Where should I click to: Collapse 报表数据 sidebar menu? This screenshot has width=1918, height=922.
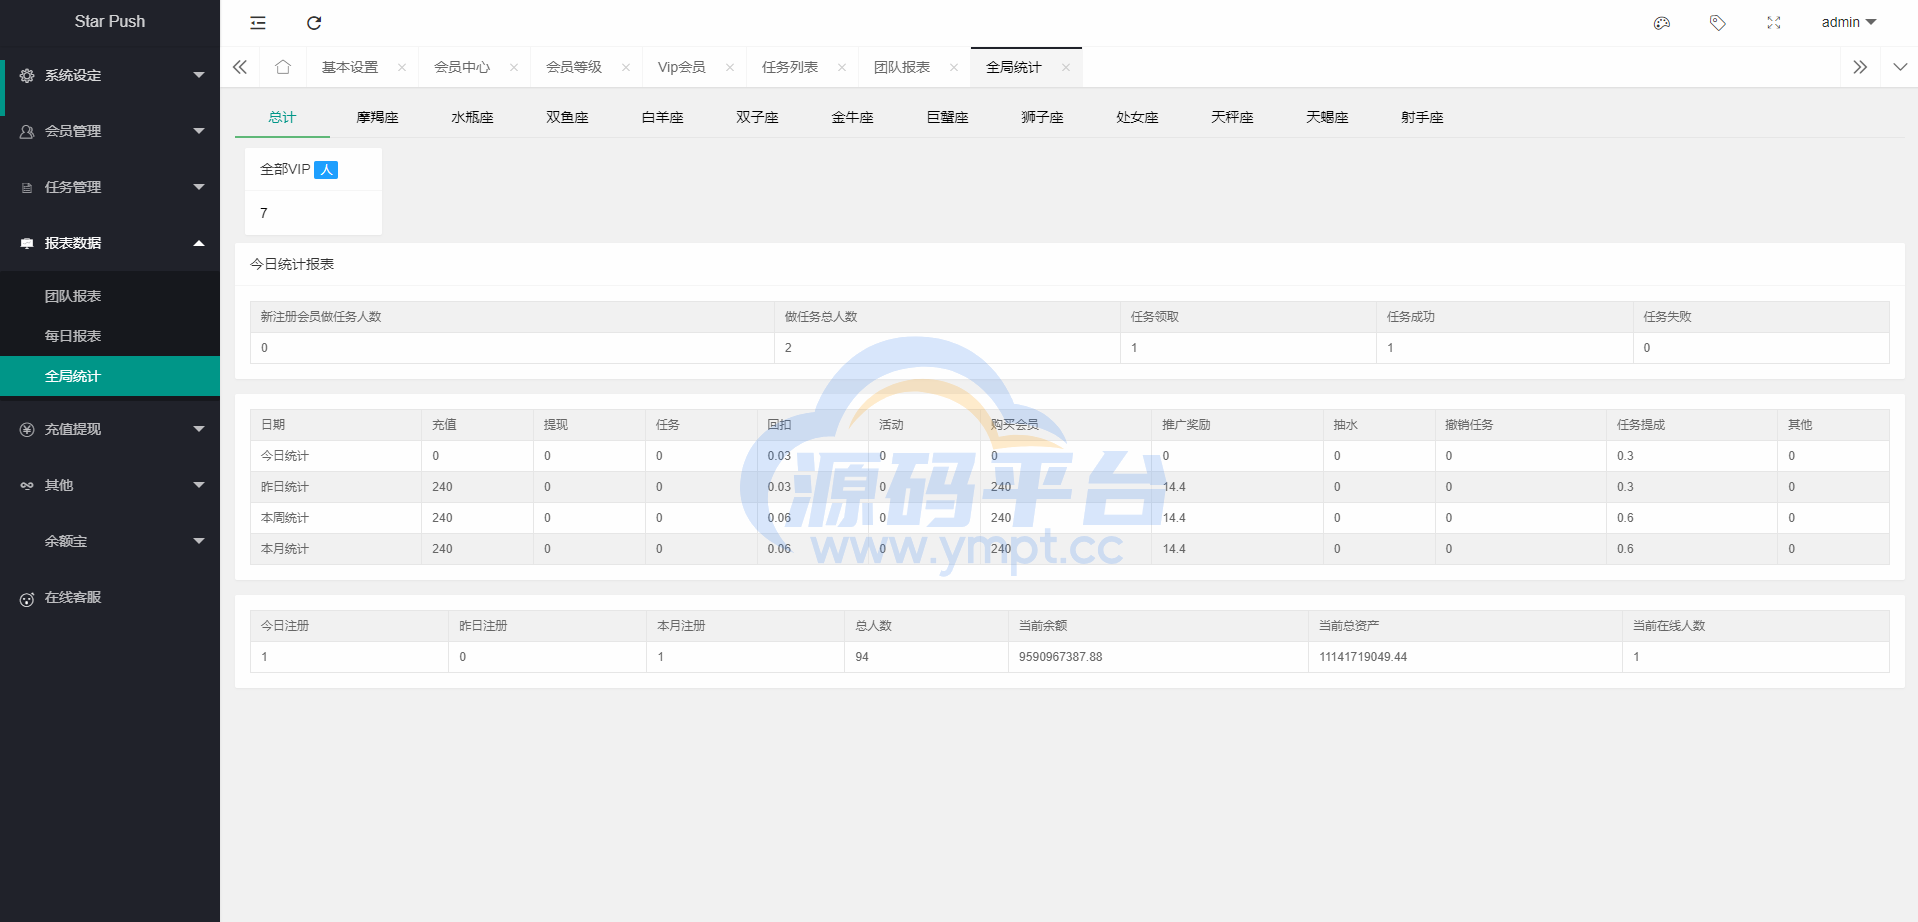click(x=110, y=243)
